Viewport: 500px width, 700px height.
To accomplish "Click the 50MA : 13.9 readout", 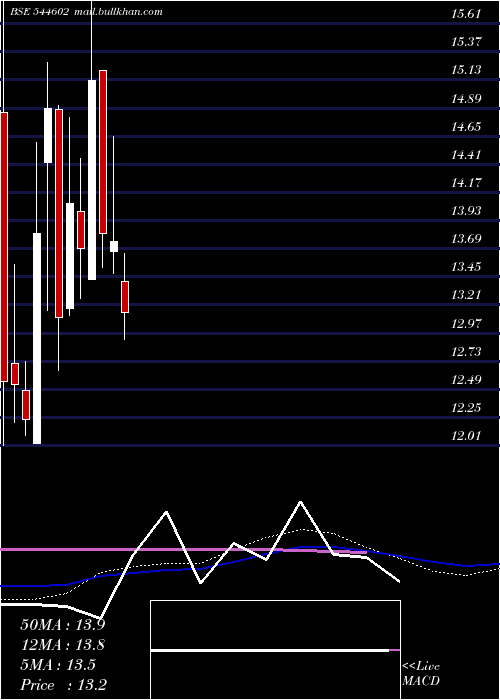I will (x=63, y=625).
